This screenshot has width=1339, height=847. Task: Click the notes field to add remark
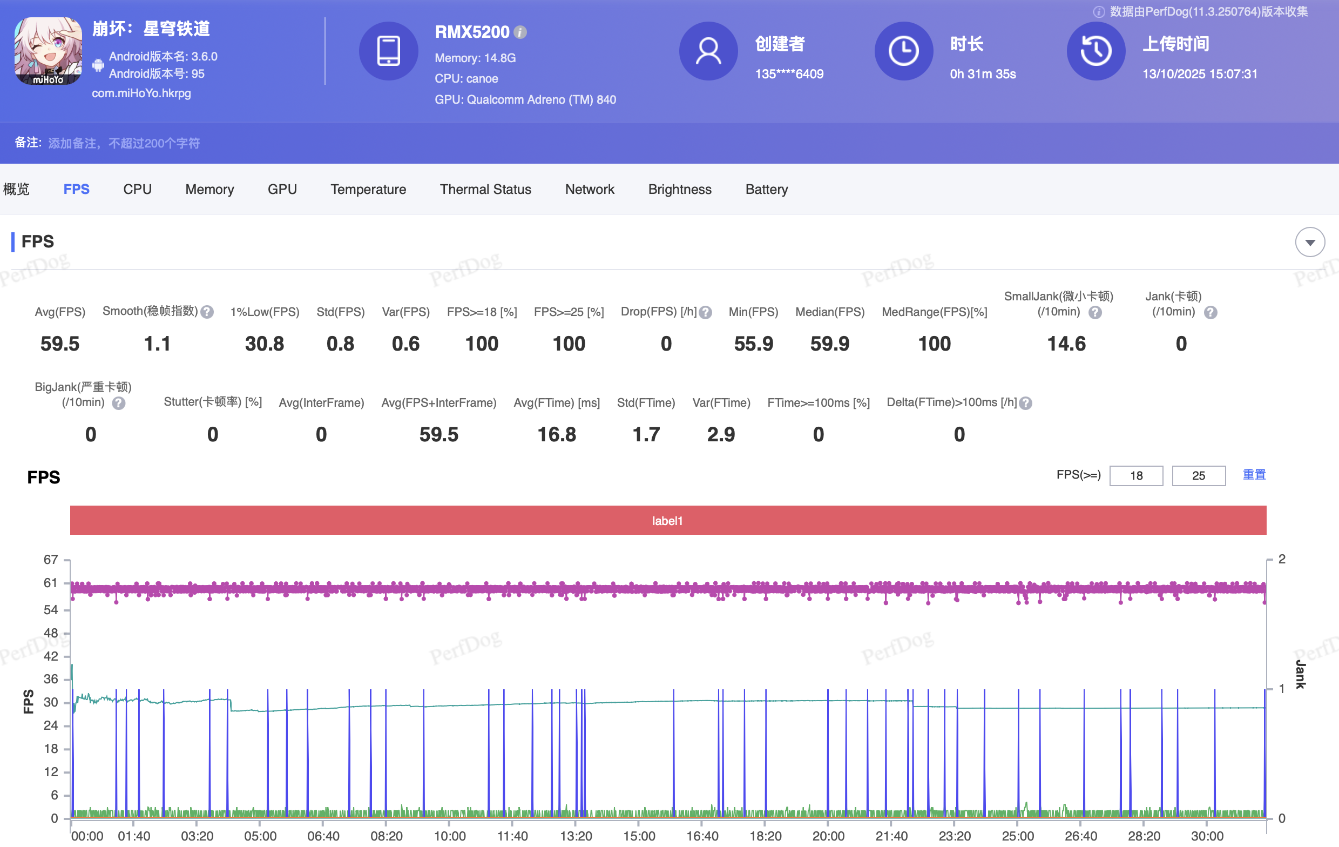point(124,143)
